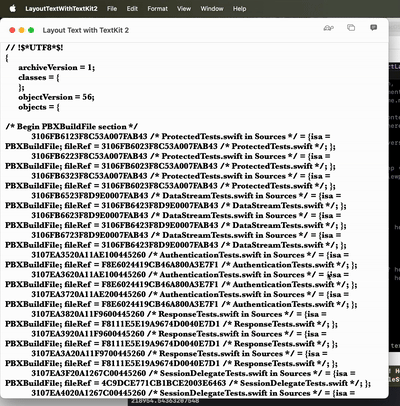The width and height of the screenshot is (400, 406).
Task: Toggle the show layer frames icon
Action: click(x=351, y=28)
